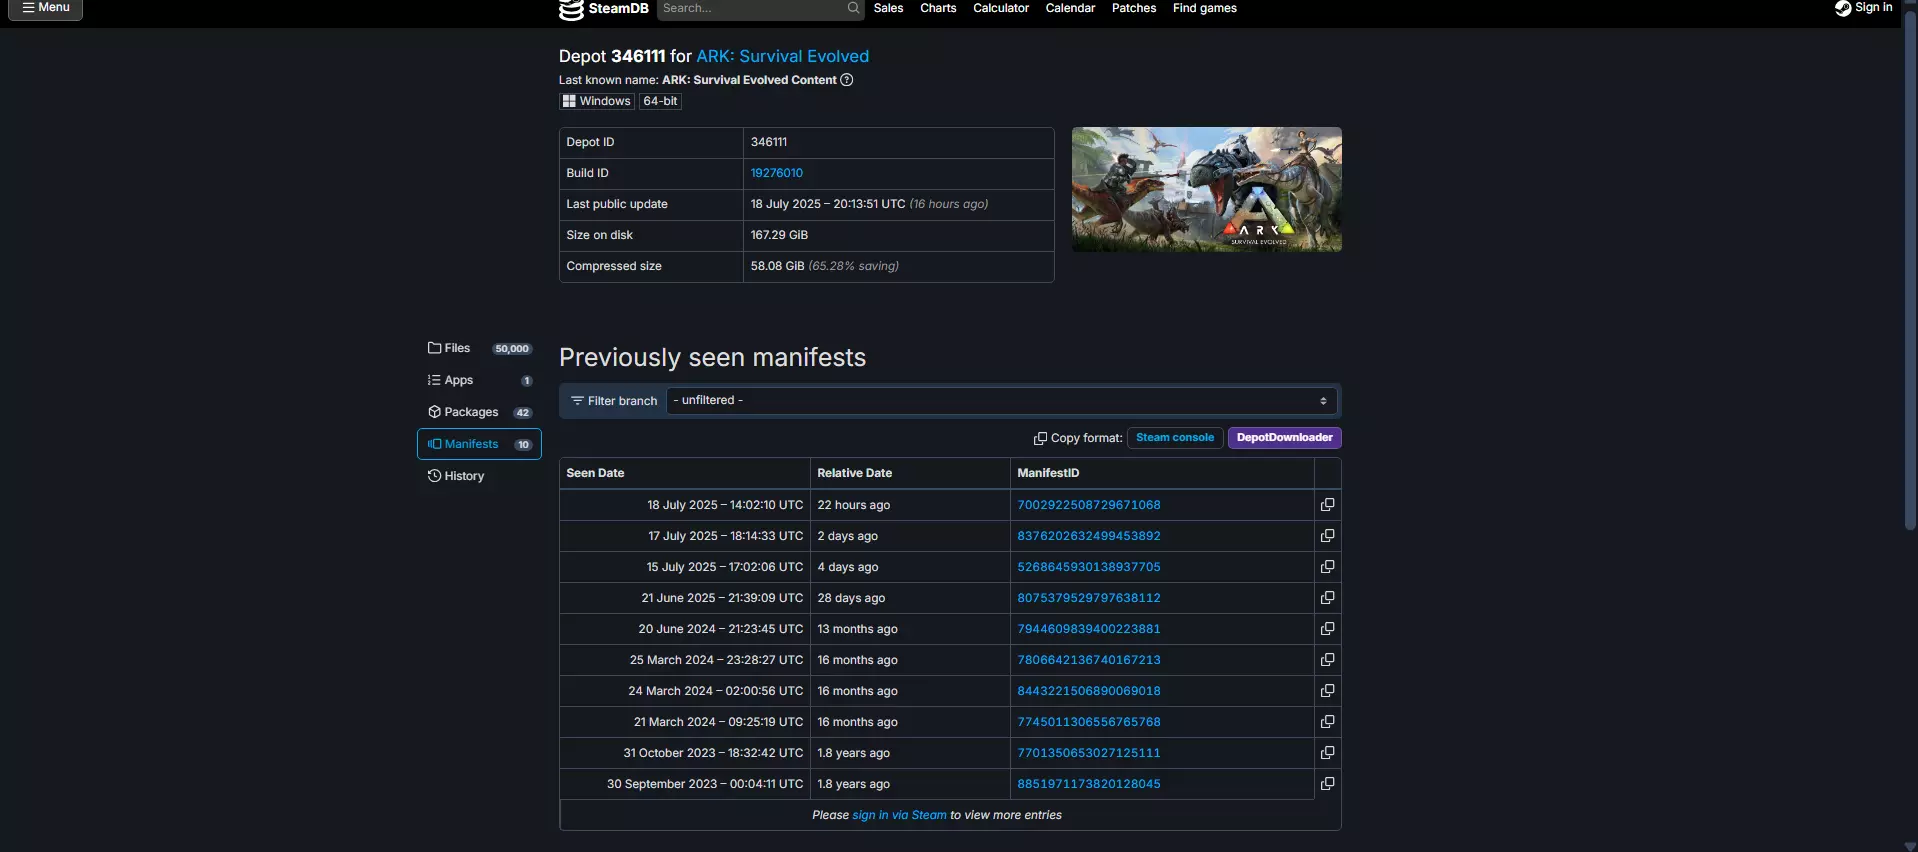The width and height of the screenshot is (1918, 852).
Task: Open the Calendar page
Action: pos(1070,8)
